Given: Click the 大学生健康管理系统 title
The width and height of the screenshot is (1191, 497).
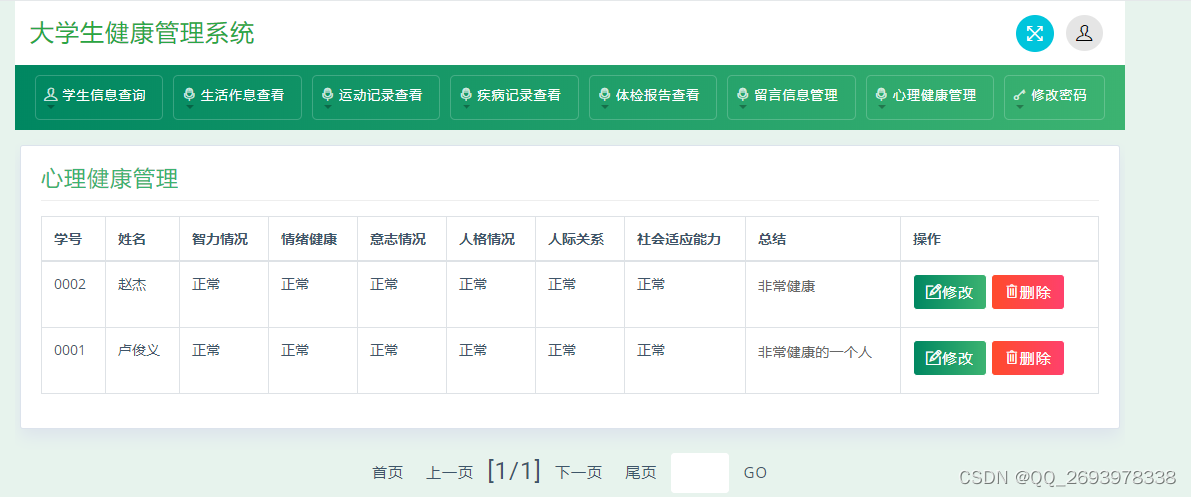Looking at the screenshot, I should [142, 33].
